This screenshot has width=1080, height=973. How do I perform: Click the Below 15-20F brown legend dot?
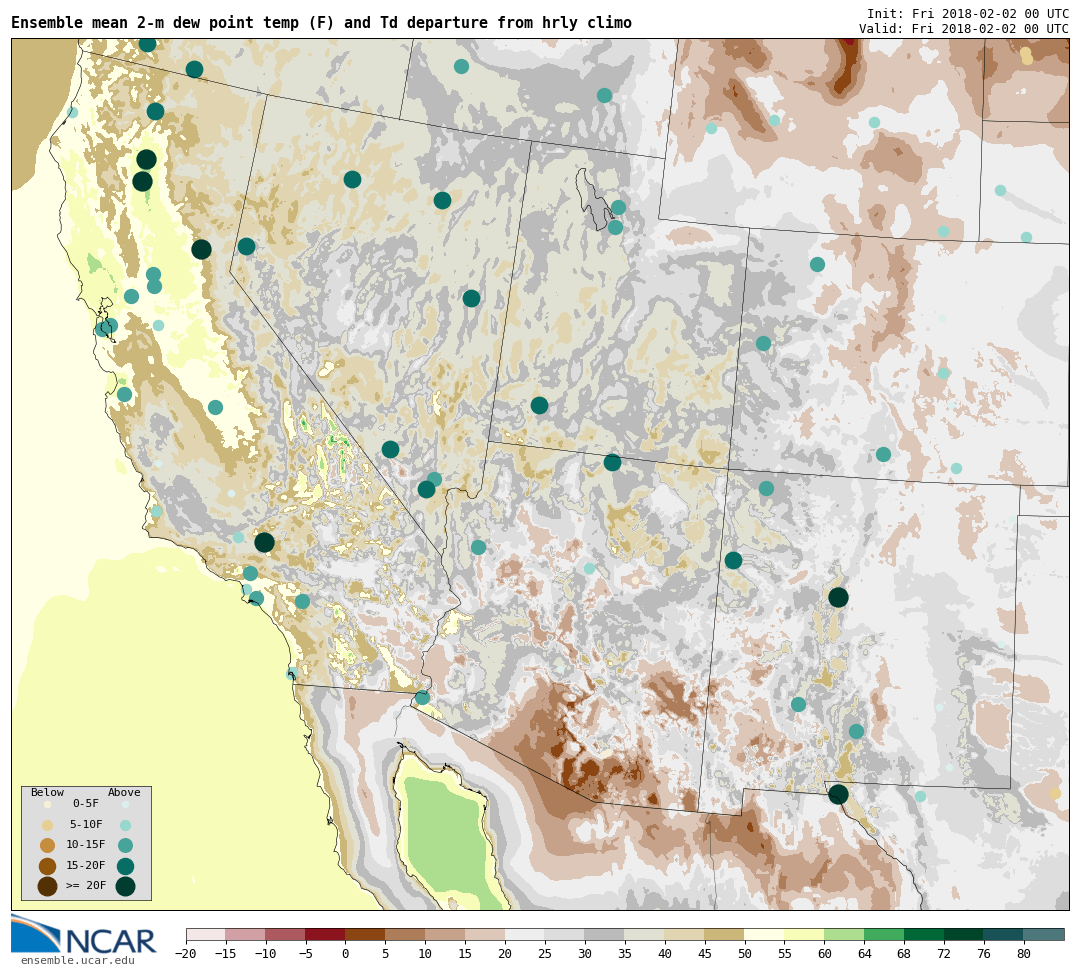[48, 866]
